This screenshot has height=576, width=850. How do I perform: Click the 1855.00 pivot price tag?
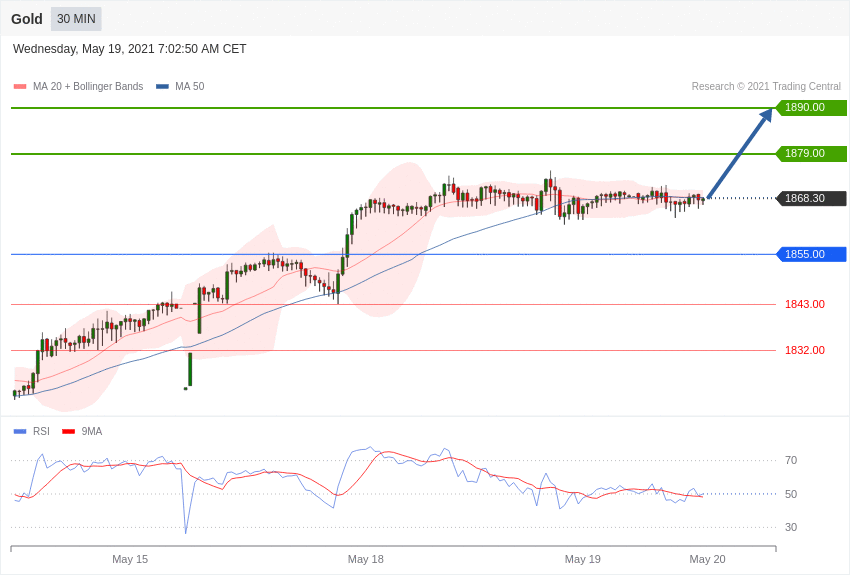[x=812, y=254]
